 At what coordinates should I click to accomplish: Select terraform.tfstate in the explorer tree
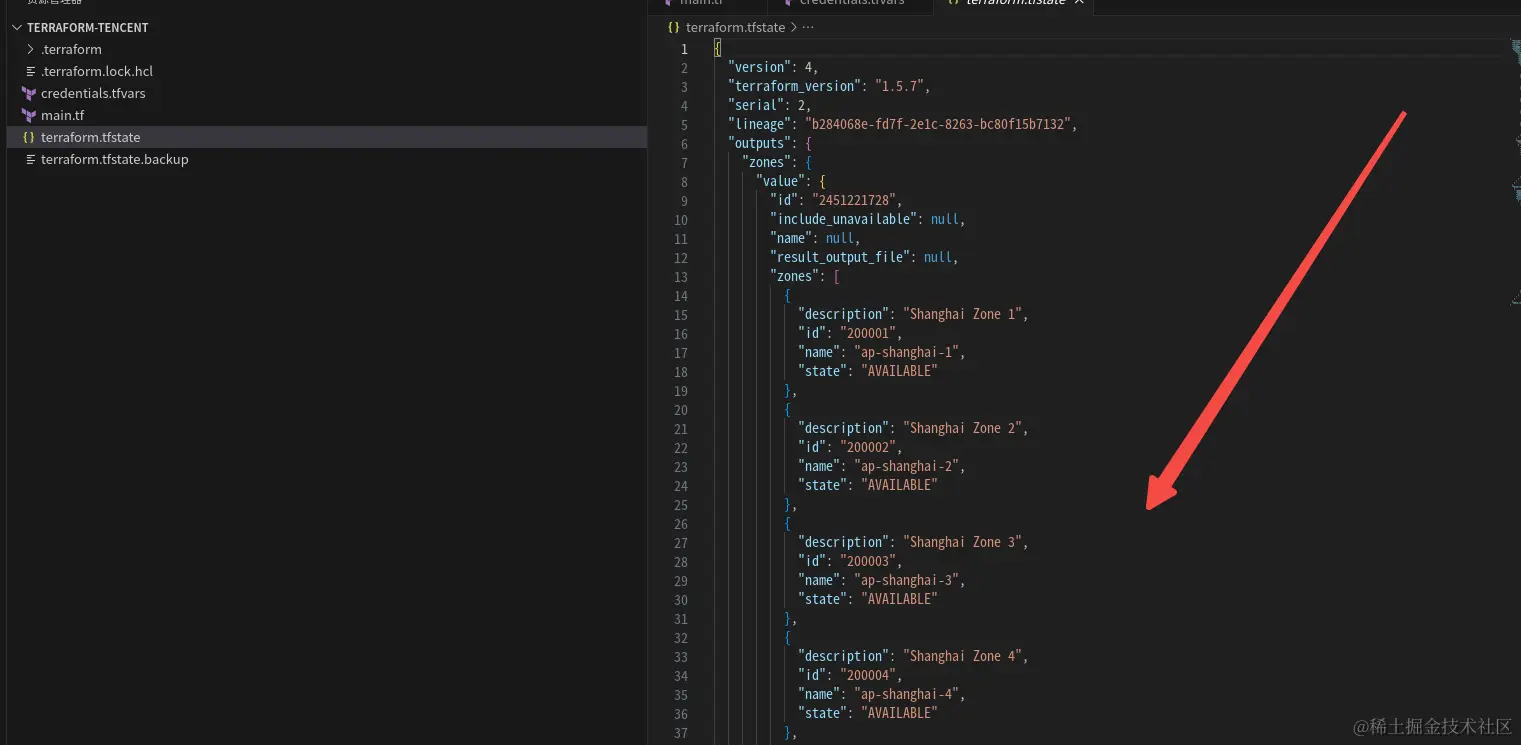point(90,137)
